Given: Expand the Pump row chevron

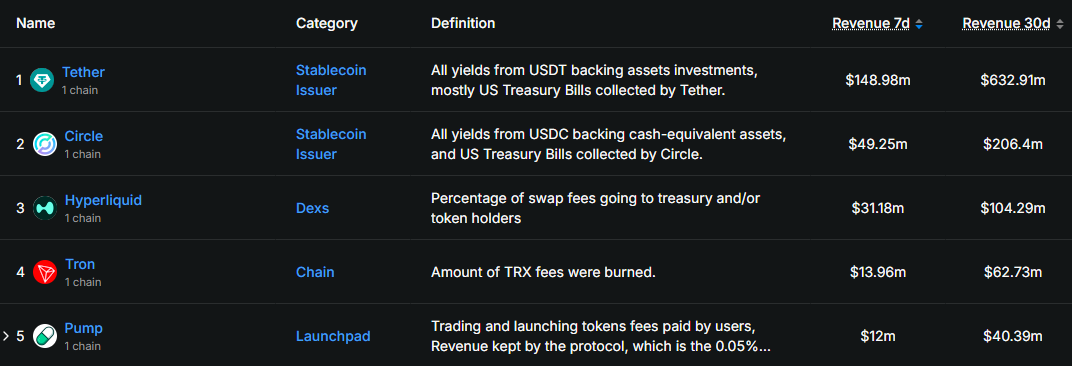Looking at the screenshot, I should (6, 336).
